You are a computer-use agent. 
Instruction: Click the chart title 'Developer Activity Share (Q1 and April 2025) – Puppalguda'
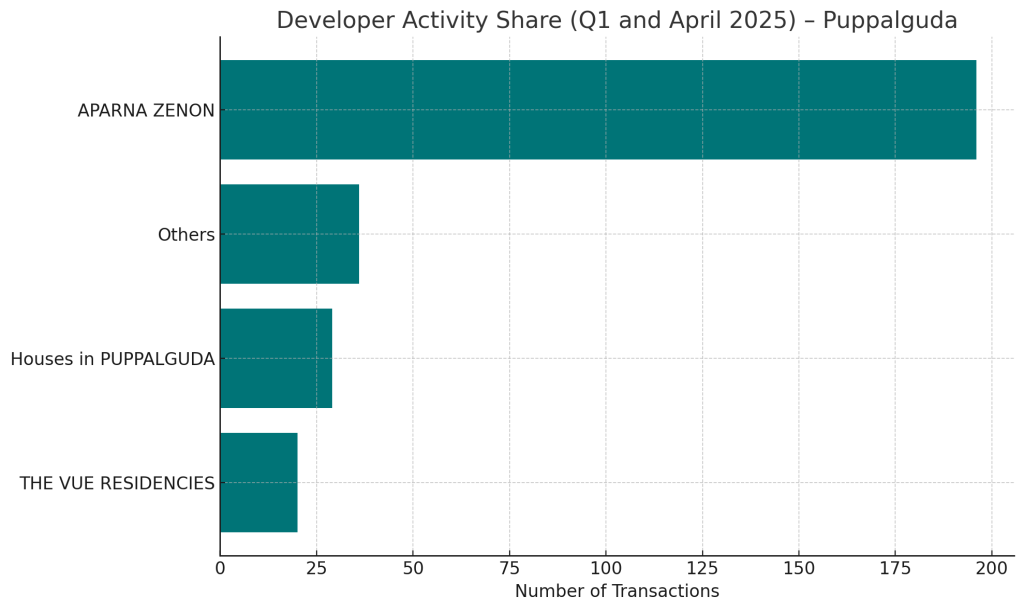pyautogui.click(x=616, y=20)
